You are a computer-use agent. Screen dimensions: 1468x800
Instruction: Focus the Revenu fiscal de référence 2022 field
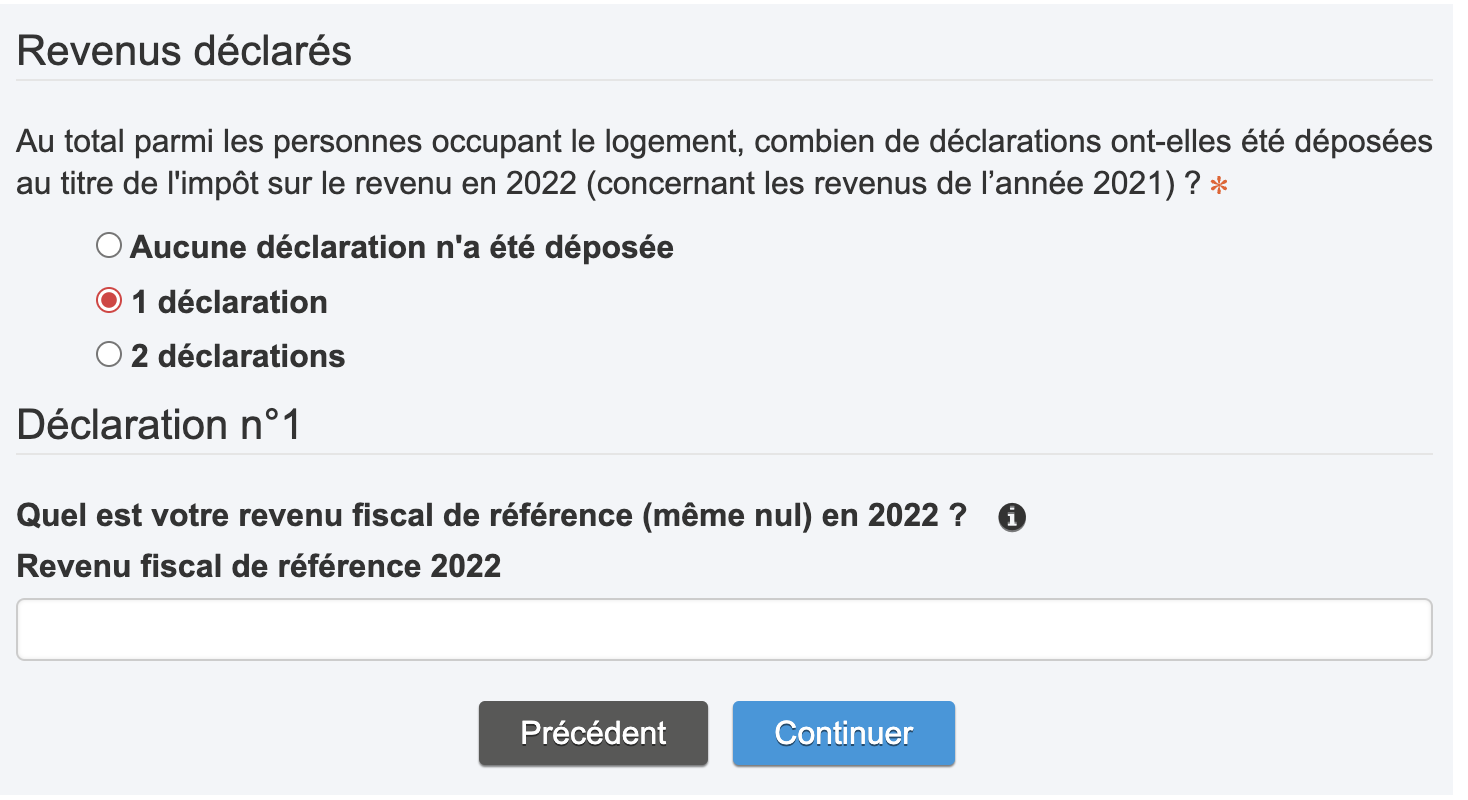[x=724, y=629]
